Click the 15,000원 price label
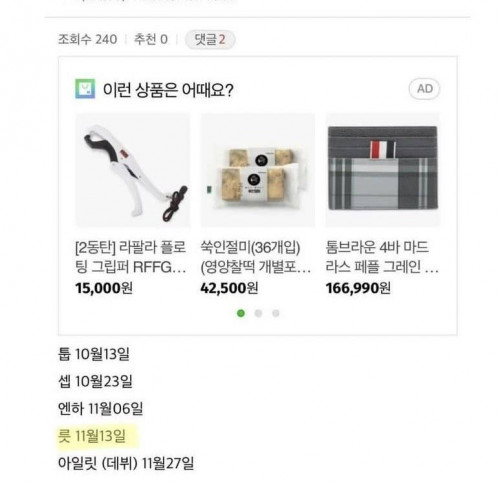The width and height of the screenshot is (500, 483). point(104,288)
